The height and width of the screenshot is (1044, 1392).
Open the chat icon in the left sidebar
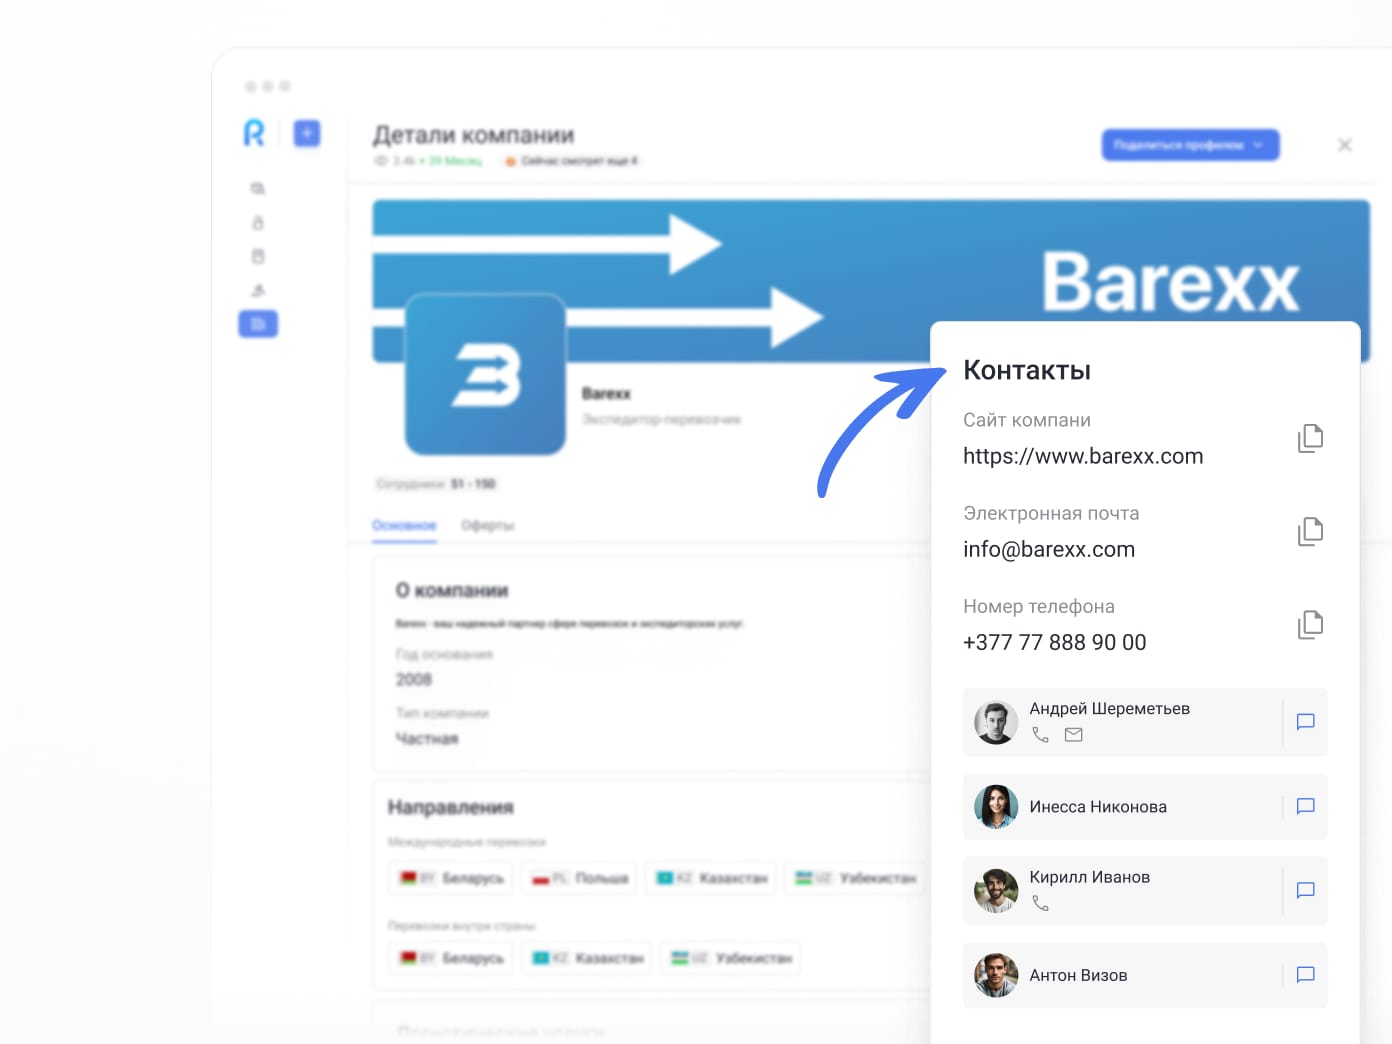tap(258, 188)
